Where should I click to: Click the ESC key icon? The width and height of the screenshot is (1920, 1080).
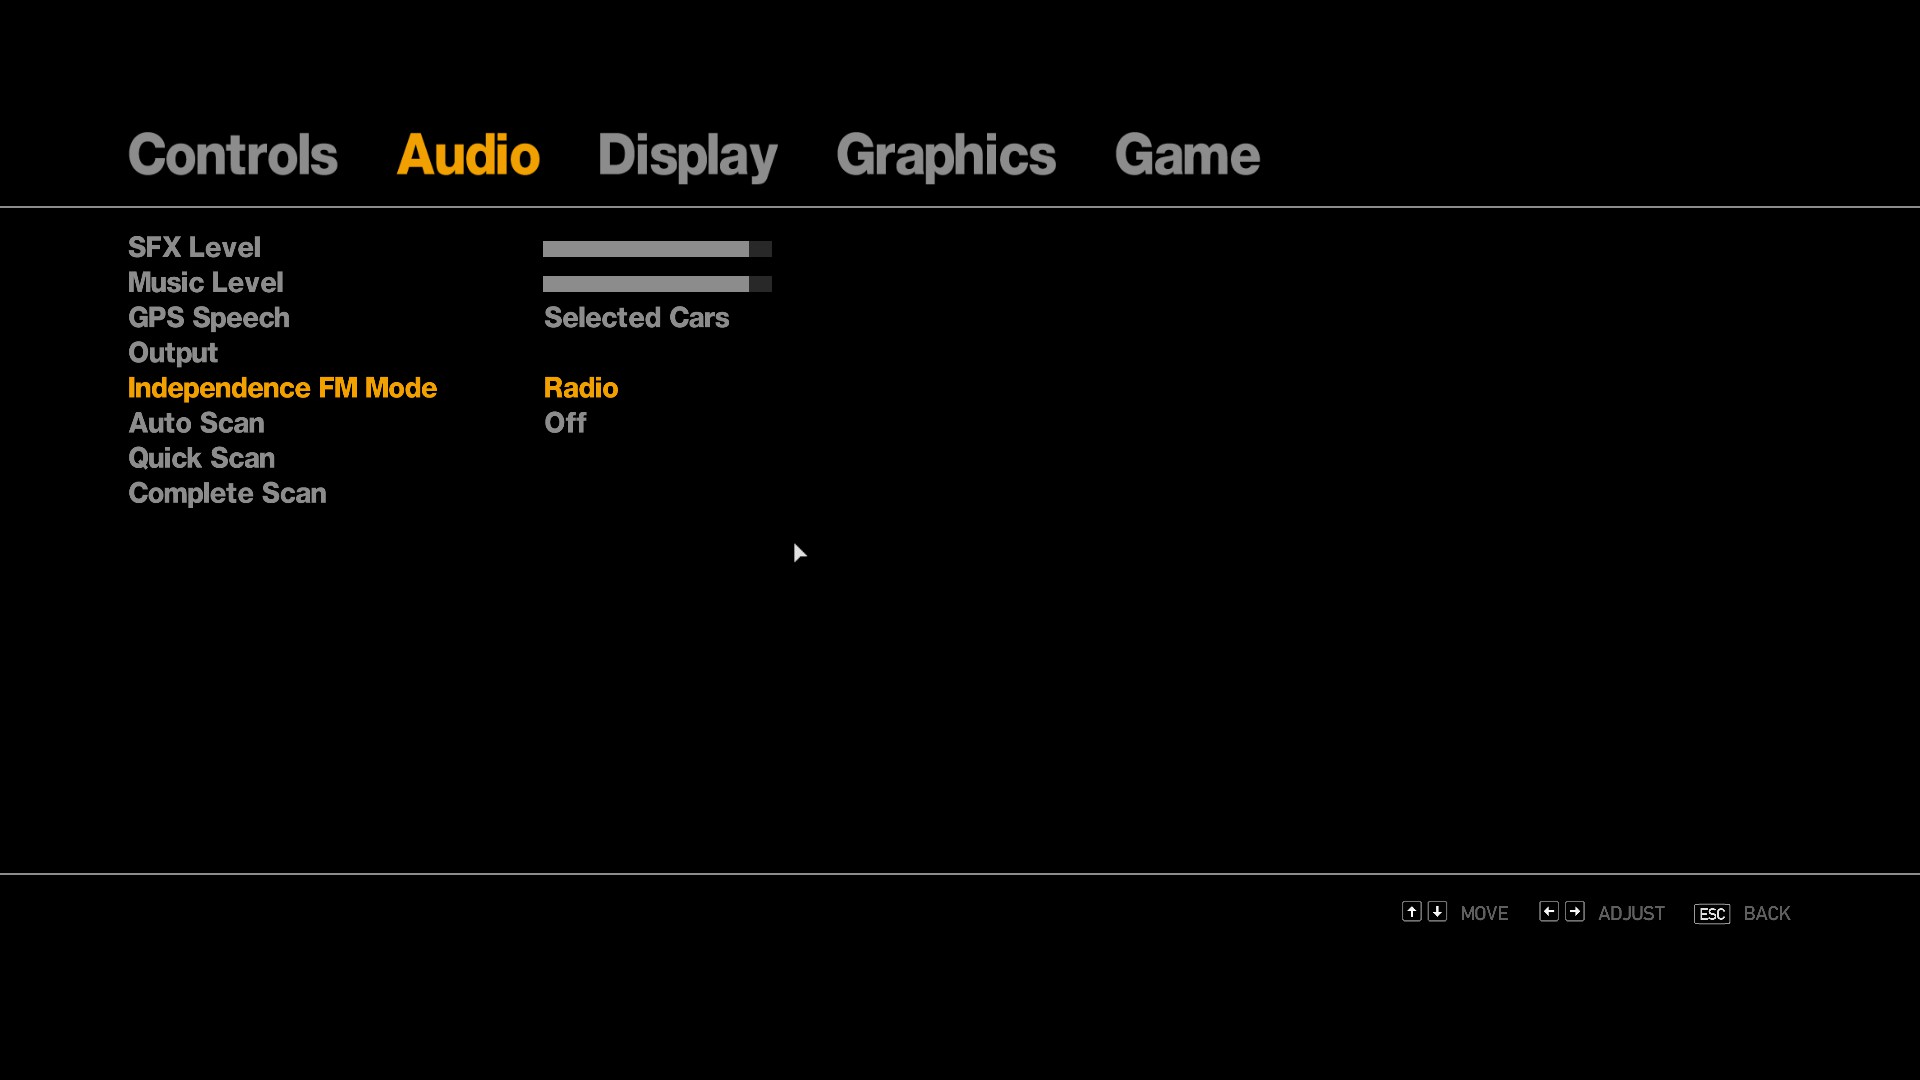click(x=1711, y=914)
